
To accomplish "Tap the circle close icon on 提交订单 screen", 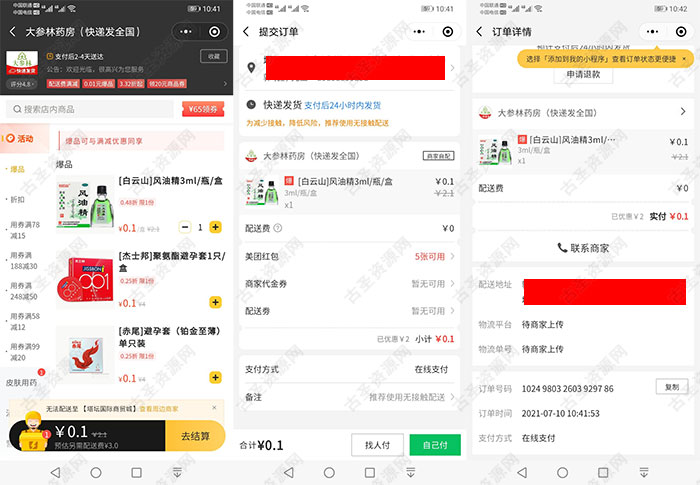I will click(448, 32).
